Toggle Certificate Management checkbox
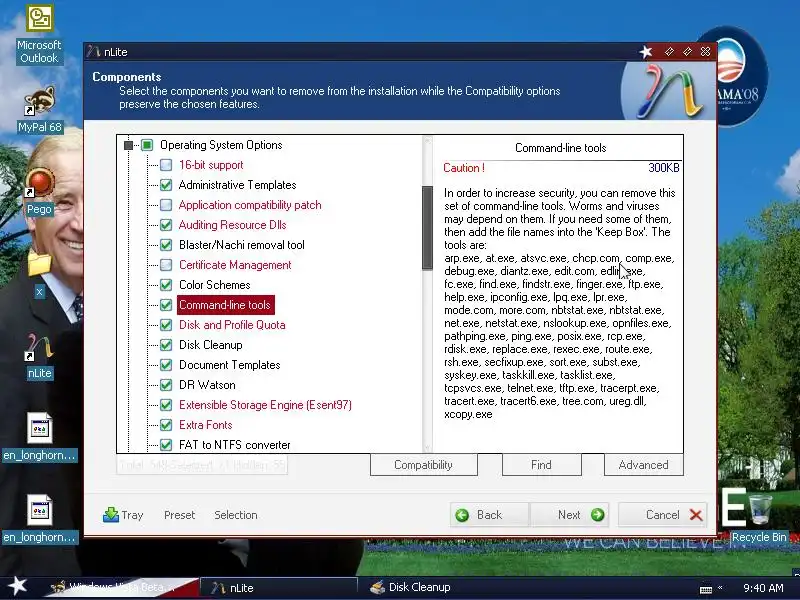The image size is (800, 600). click(166, 265)
